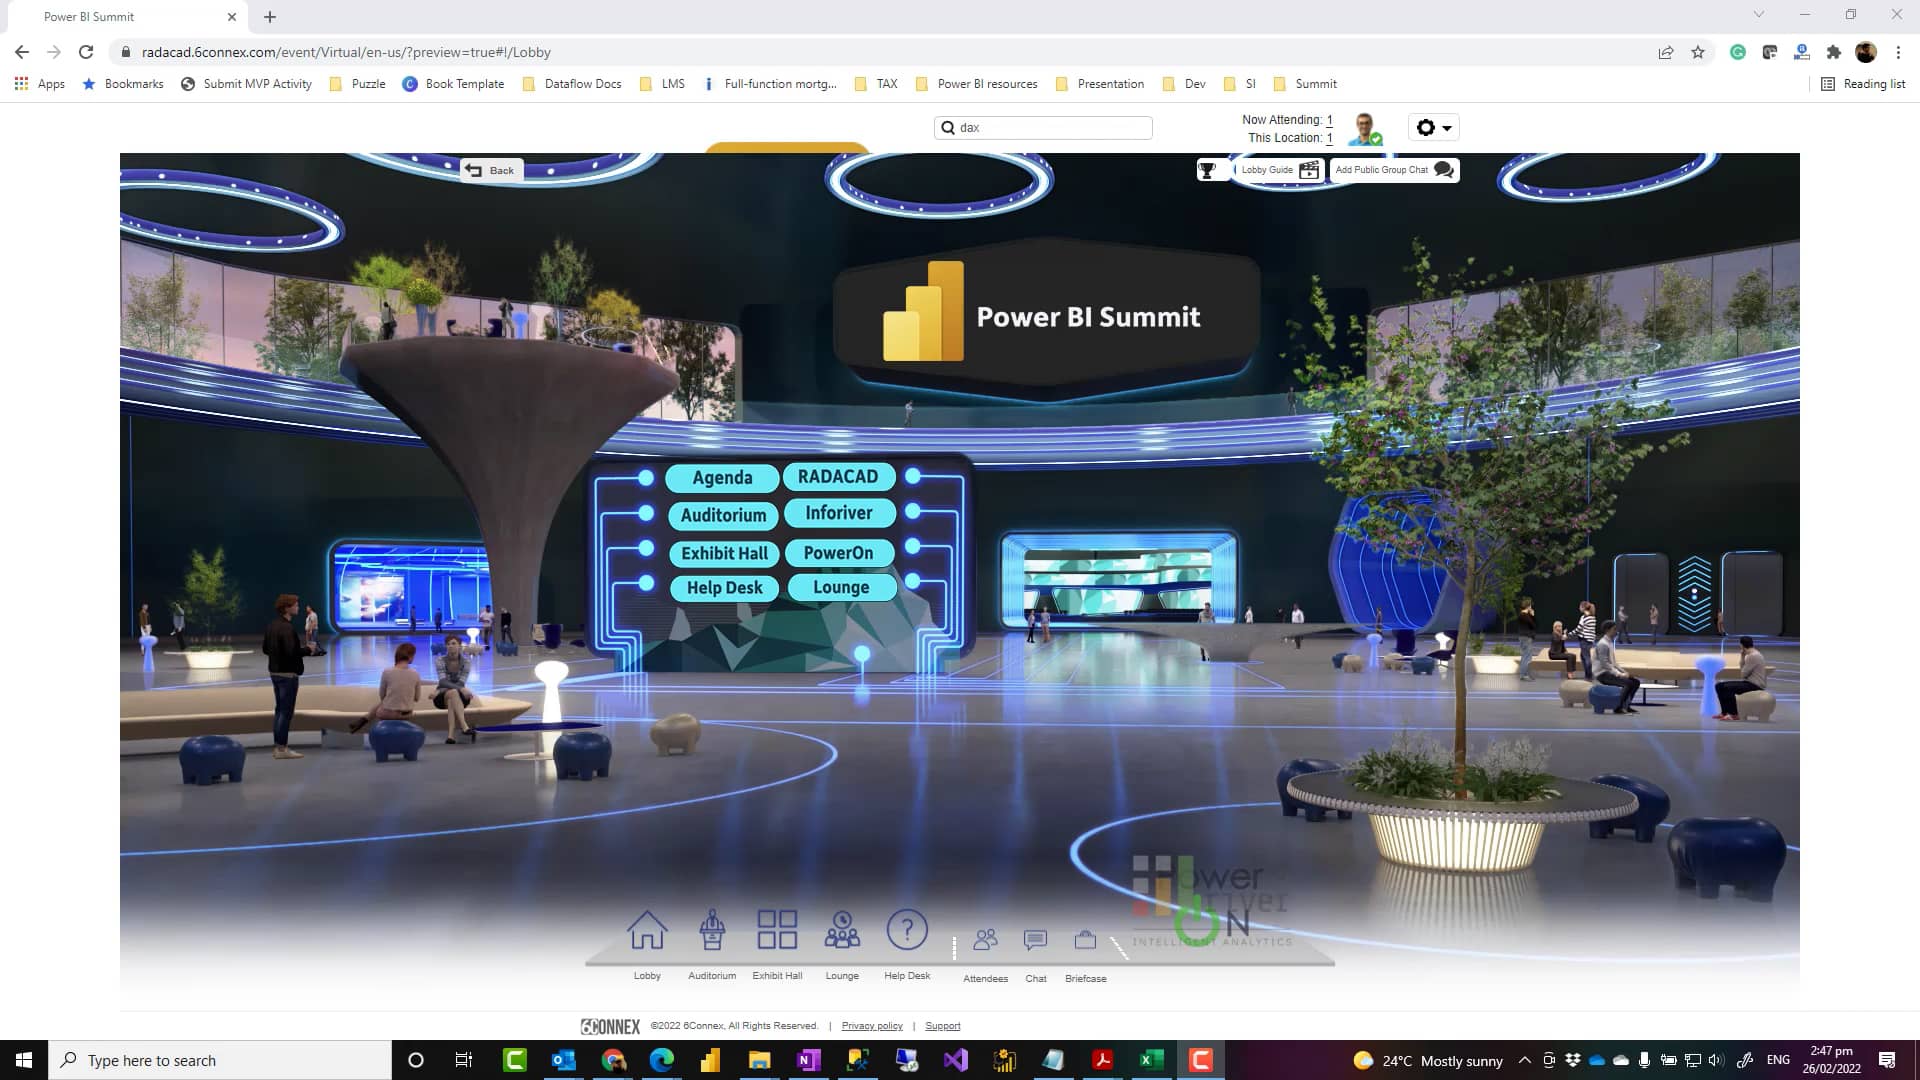Open the LMS bookmark folder

(662, 84)
